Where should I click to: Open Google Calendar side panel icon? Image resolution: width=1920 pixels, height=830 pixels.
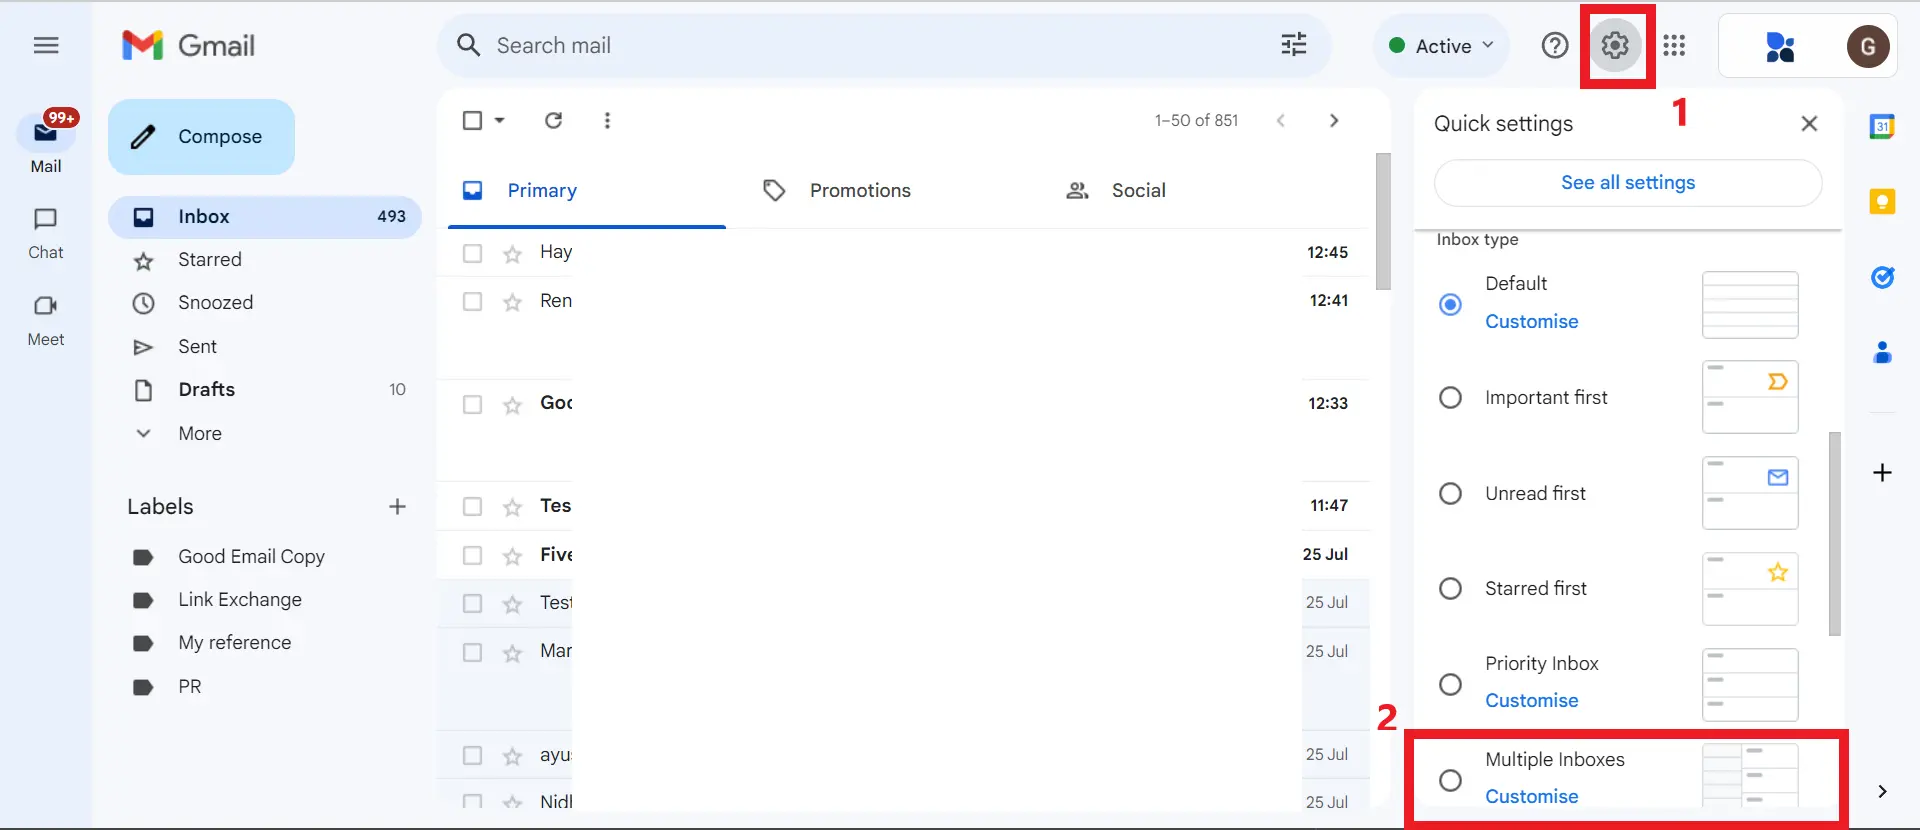pyautogui.click(x=1882, y=126)
